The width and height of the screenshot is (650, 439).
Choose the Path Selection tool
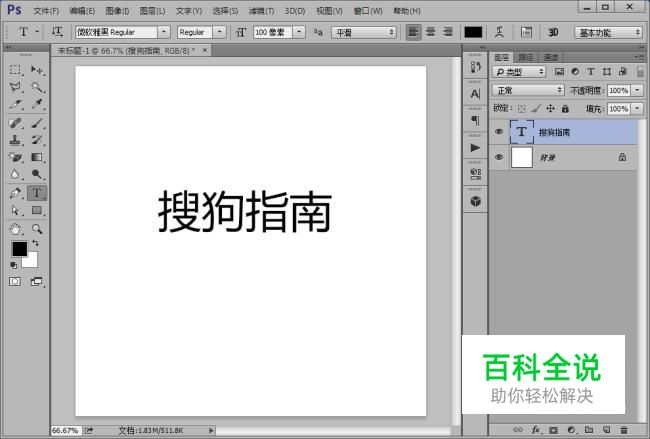pyautogui.click(x=15, y=211)
